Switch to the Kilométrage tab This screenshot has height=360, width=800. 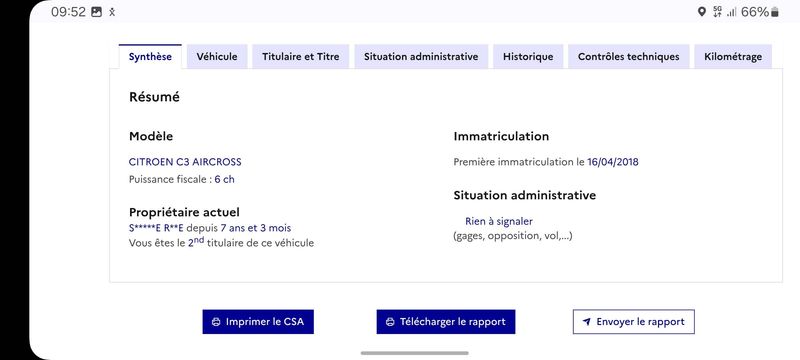[733, 57]
